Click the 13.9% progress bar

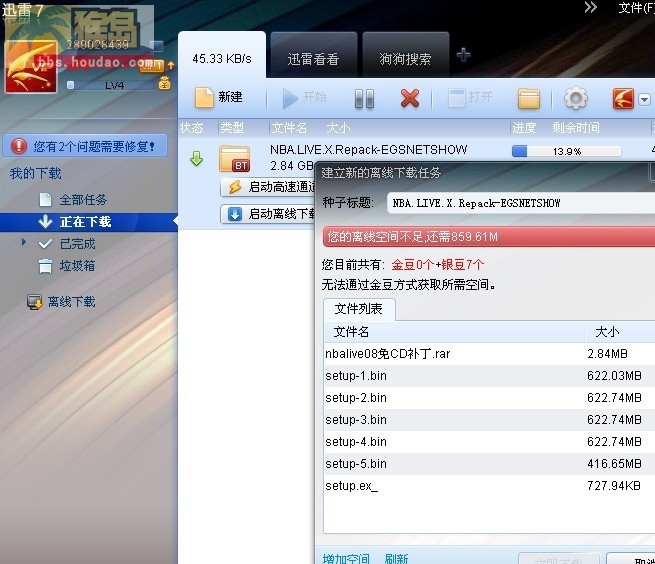click(566, 151)
